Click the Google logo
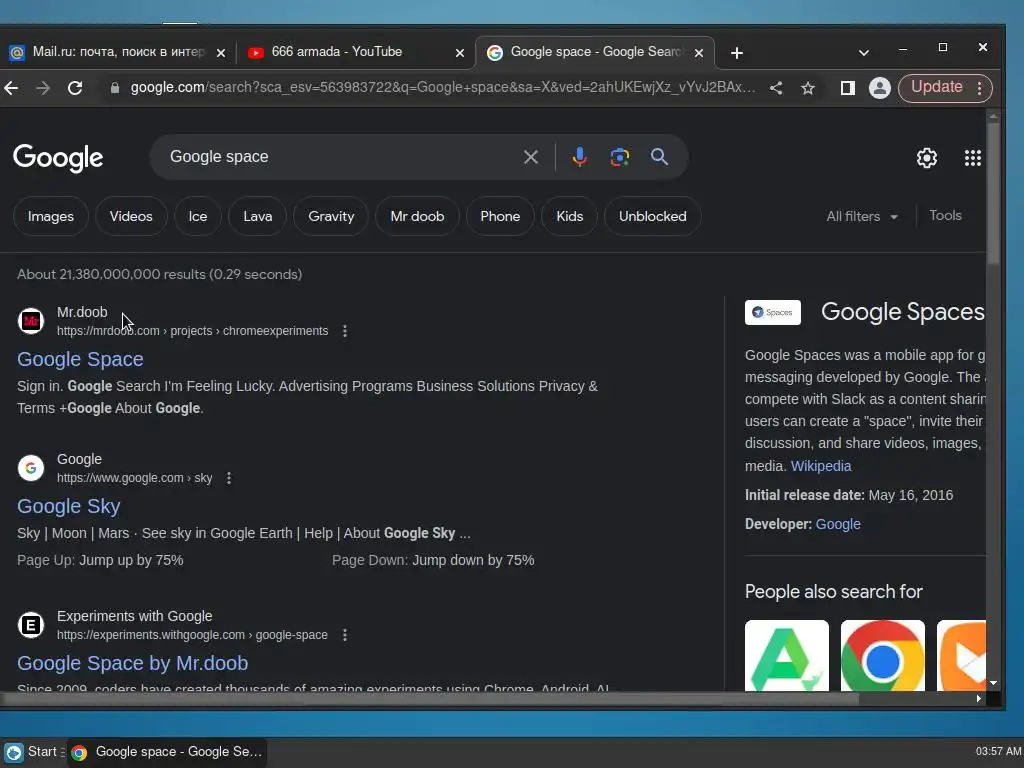 point(58,157)
